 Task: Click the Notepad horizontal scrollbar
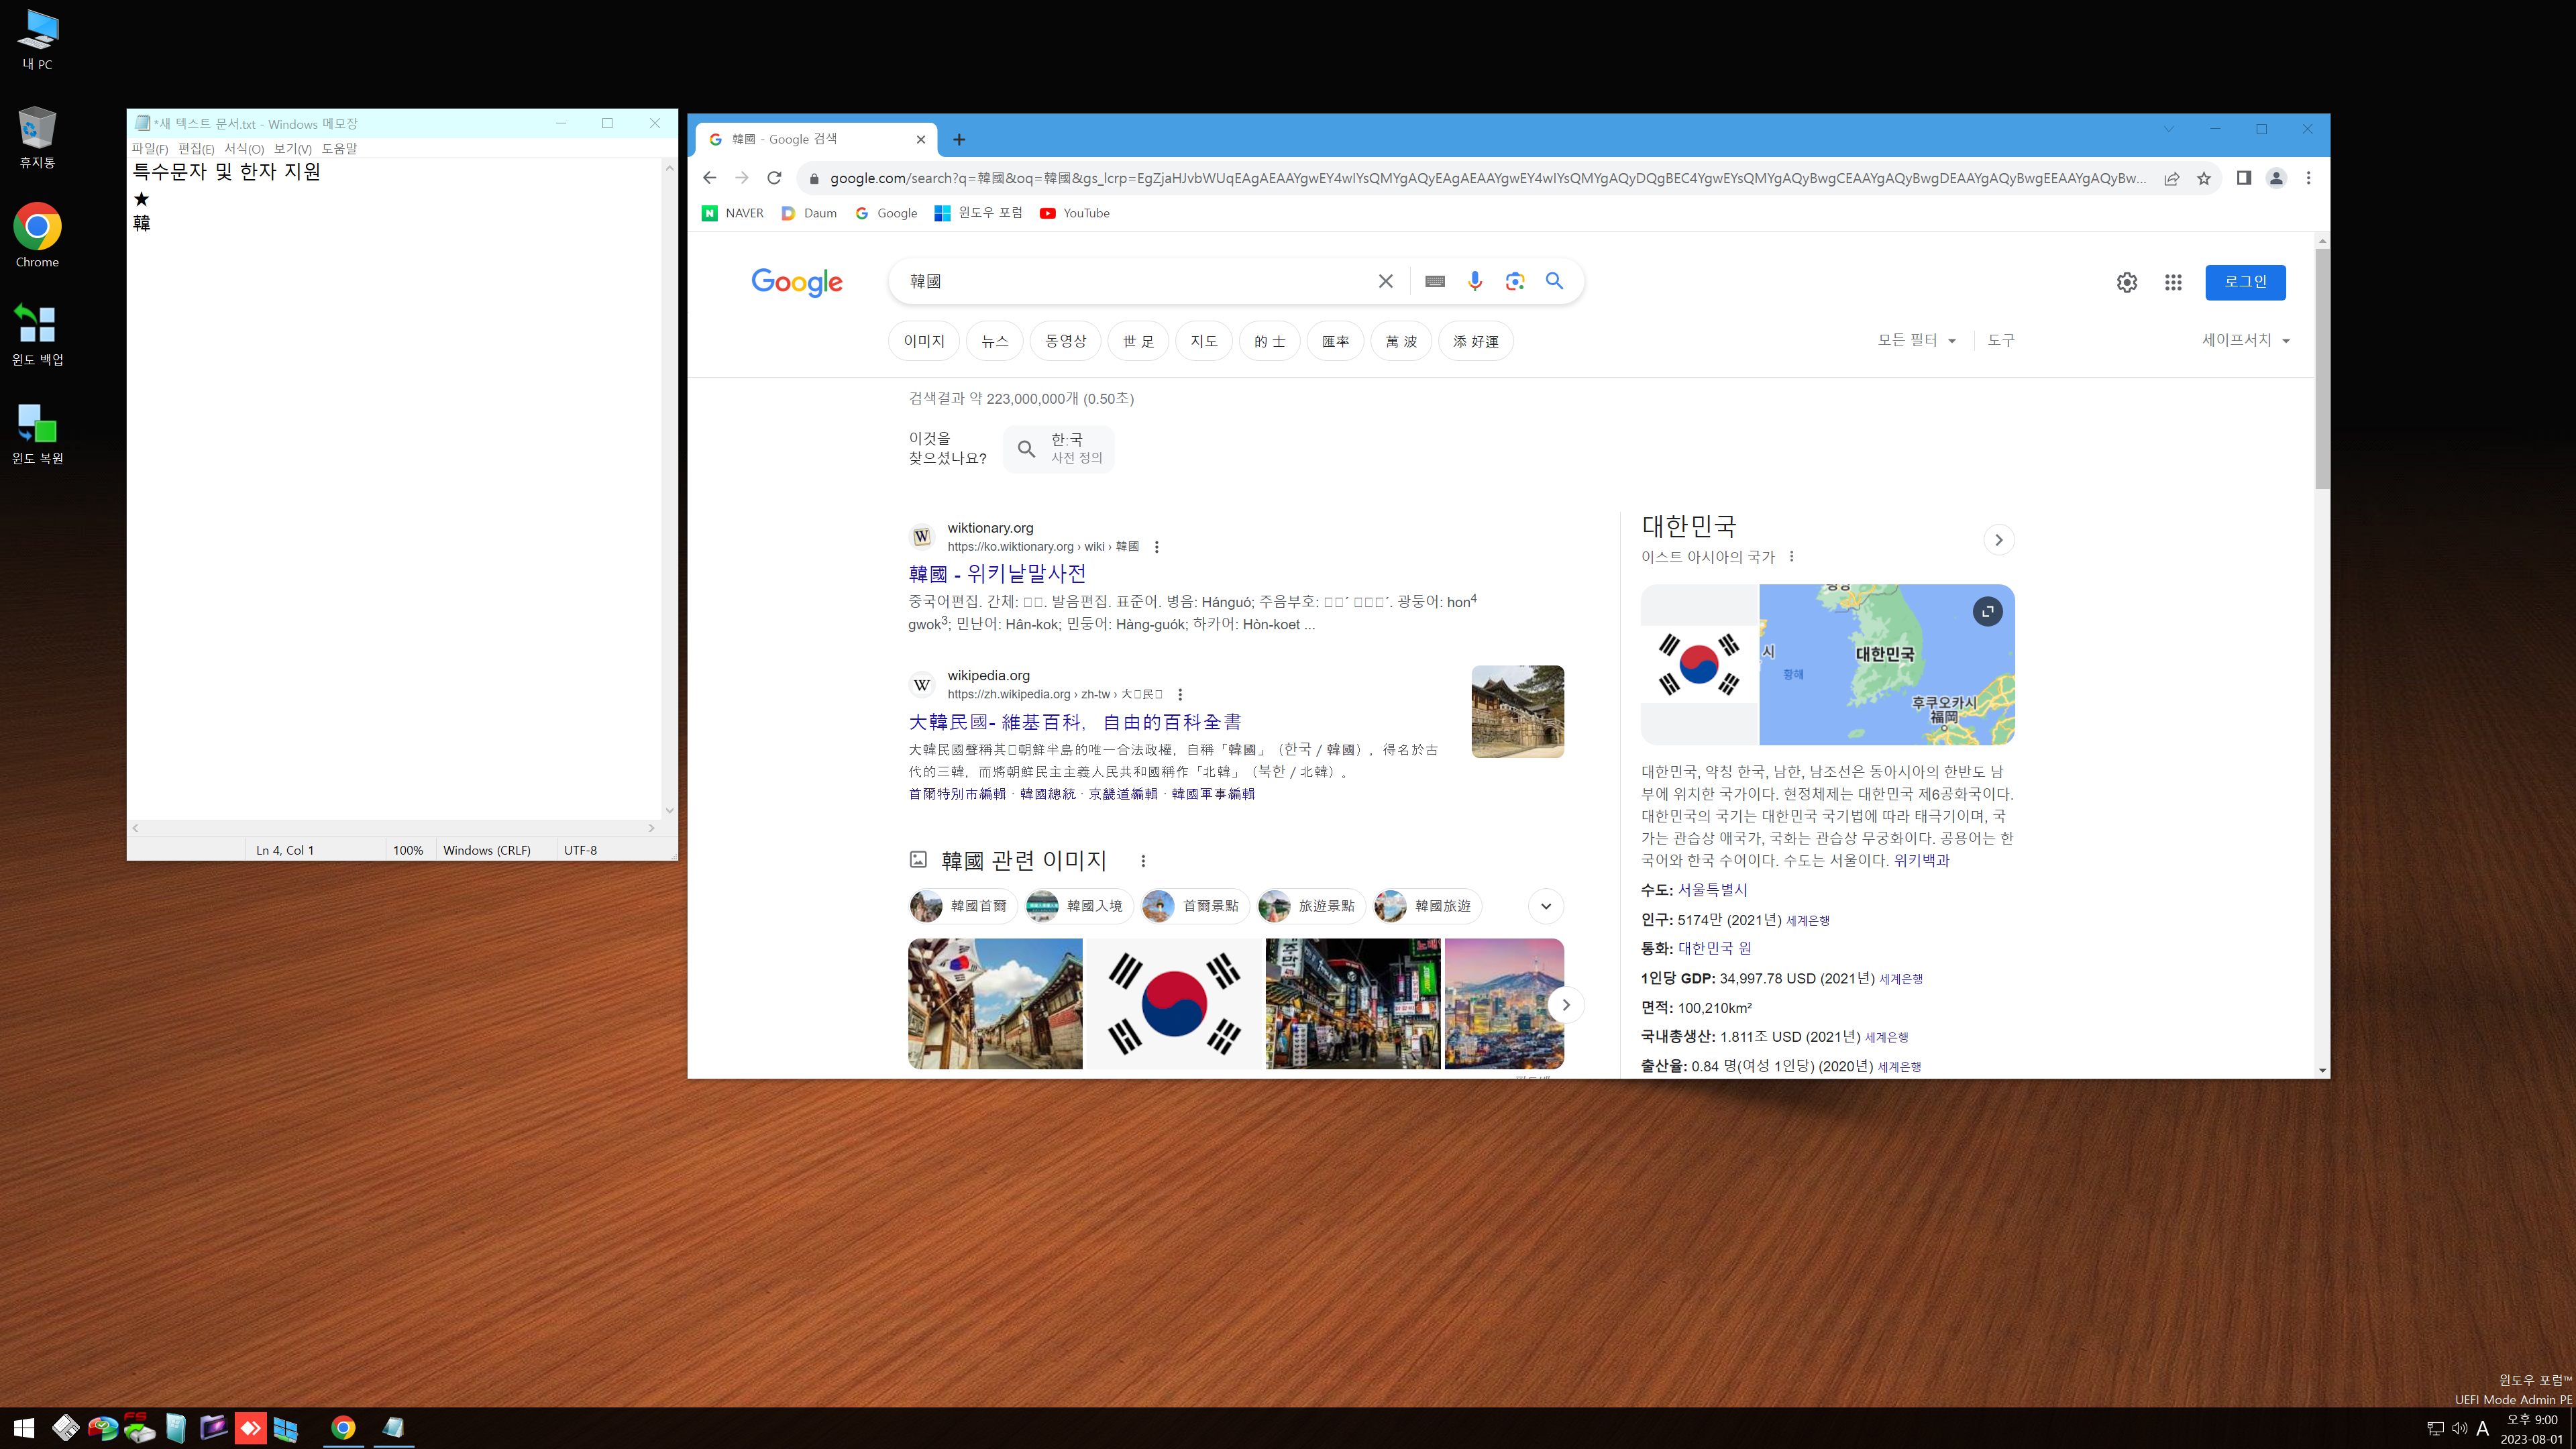coord(393,828)
